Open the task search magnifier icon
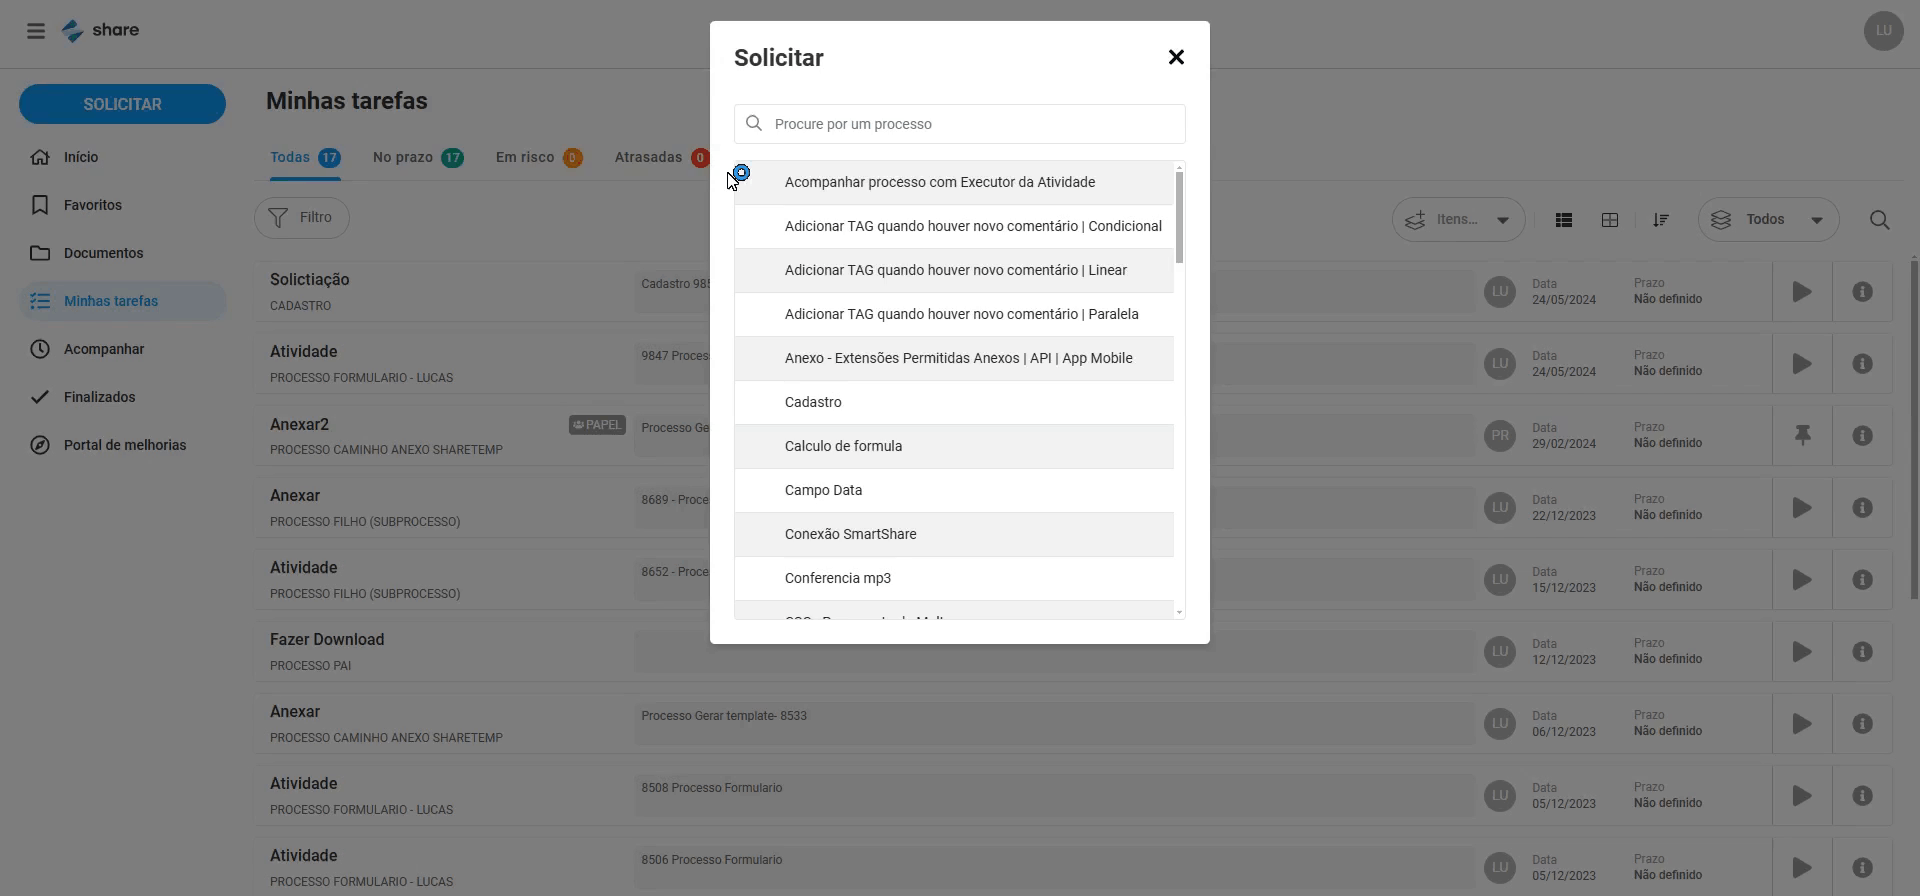This screenshot has height=896, width=1920. tap(1879, 220)
